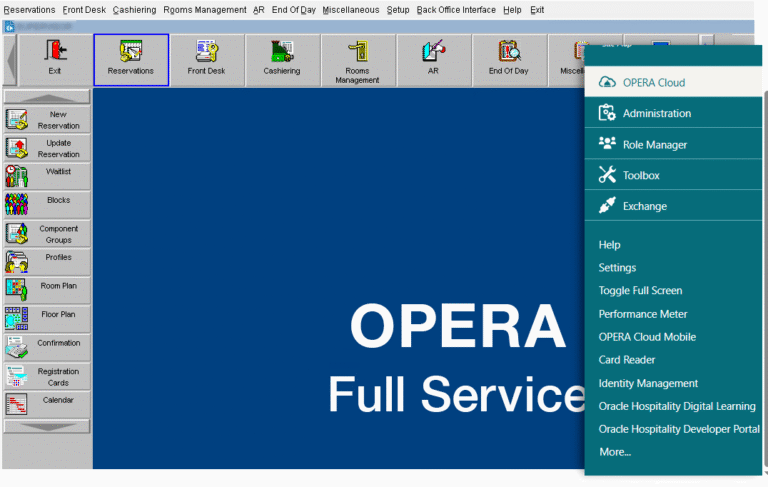768x487 pixels.
Task: Click the More... link
Action: coord(615,452)
